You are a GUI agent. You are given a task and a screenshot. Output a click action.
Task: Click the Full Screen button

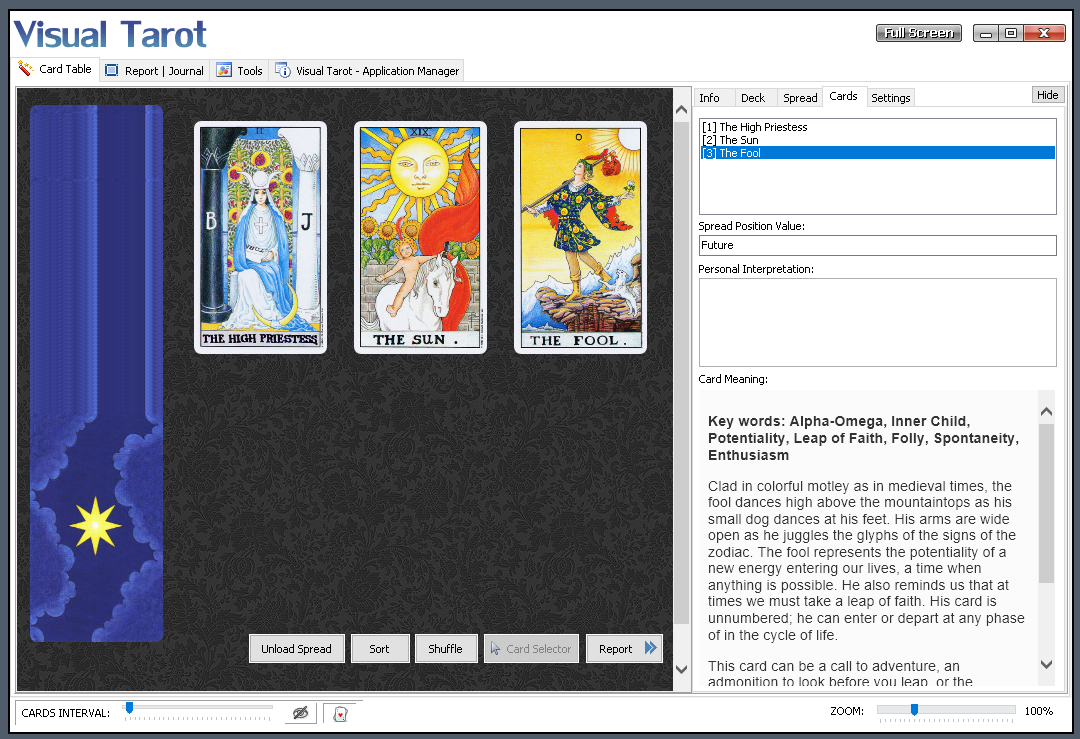[919, 32]
